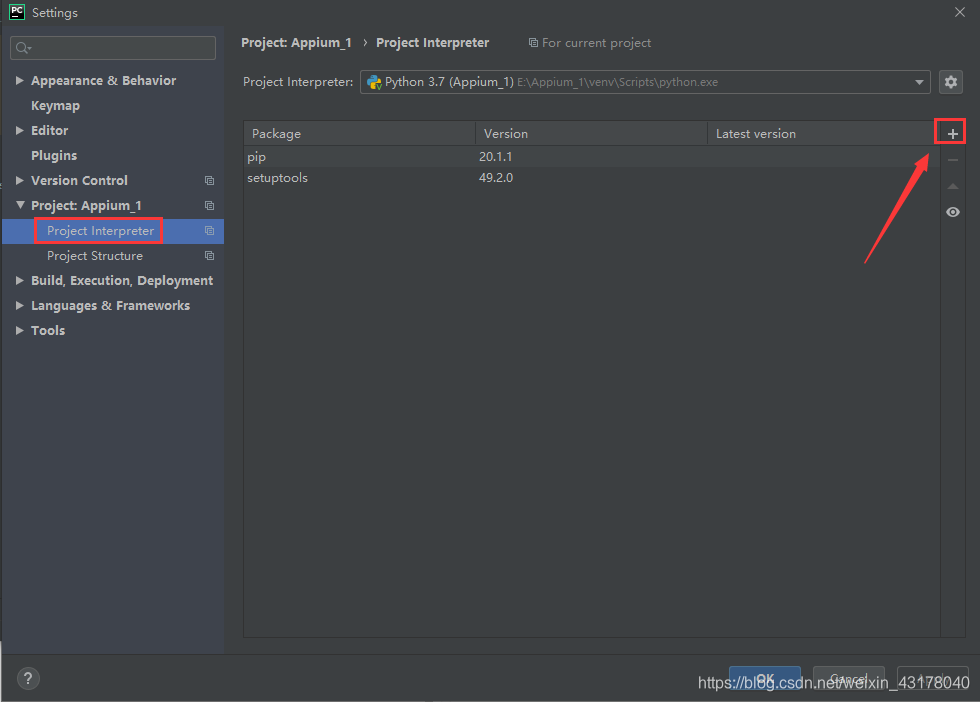Confirm changes with the OK button

(x=764, y=679)
